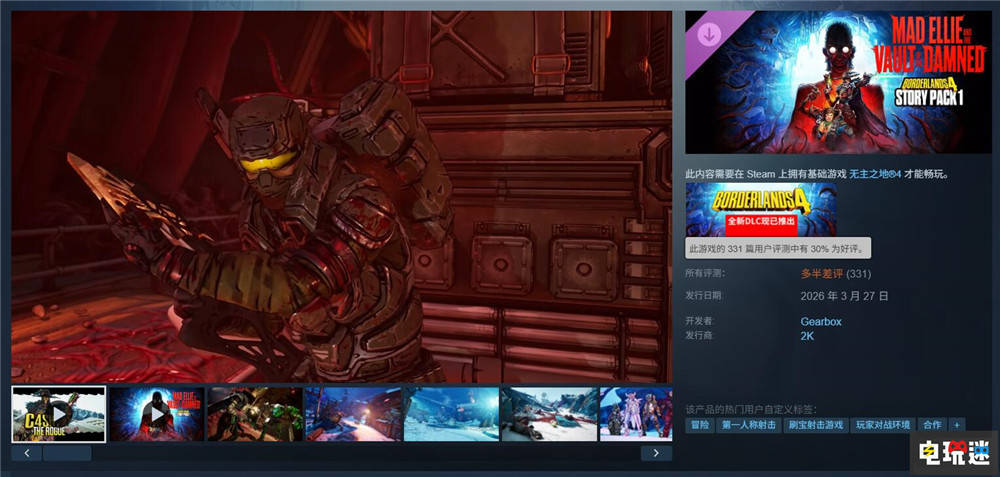The width and height of the screenshot is (1000, 477).
Task: Select the green creature screenshot thumbnail
Action: coord(254,413)
